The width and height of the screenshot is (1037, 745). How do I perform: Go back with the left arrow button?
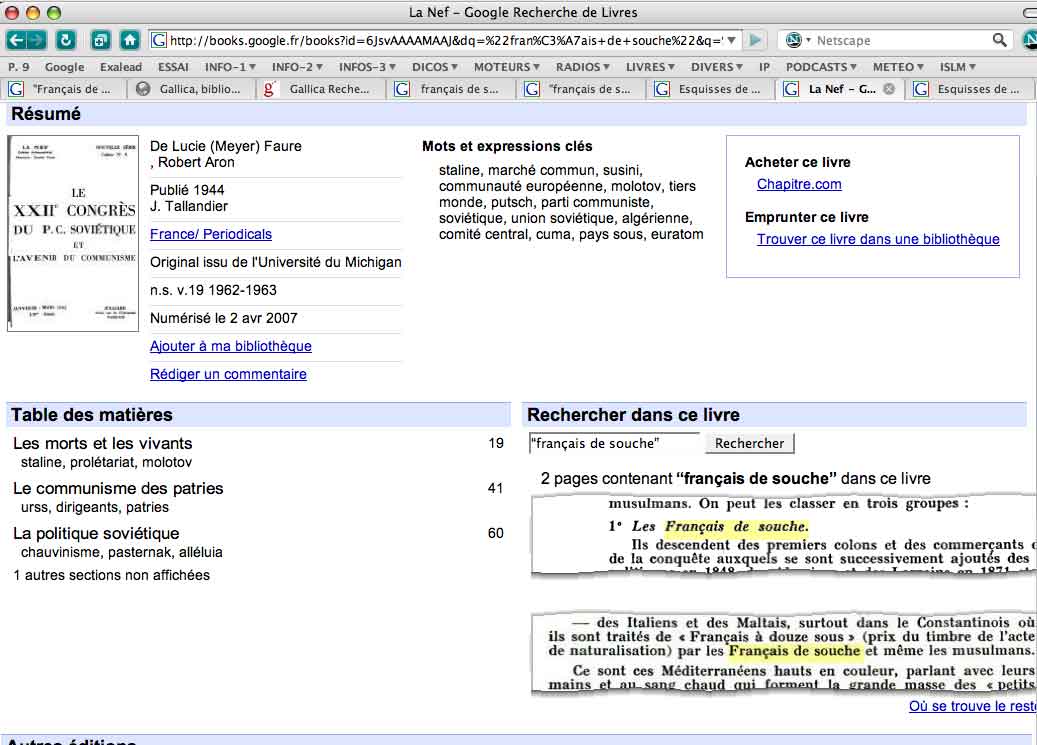(x=16, y=40)
